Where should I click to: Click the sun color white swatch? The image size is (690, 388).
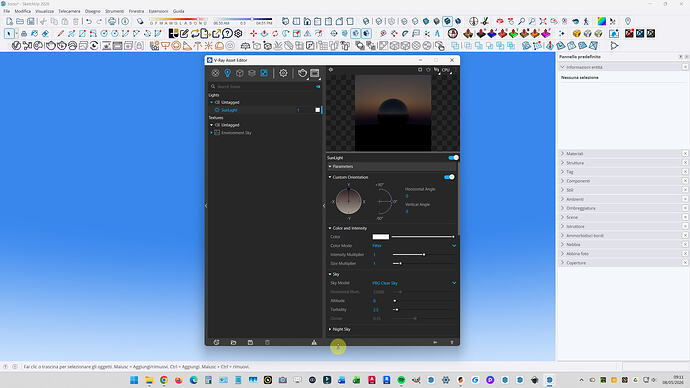pos(381,237)
